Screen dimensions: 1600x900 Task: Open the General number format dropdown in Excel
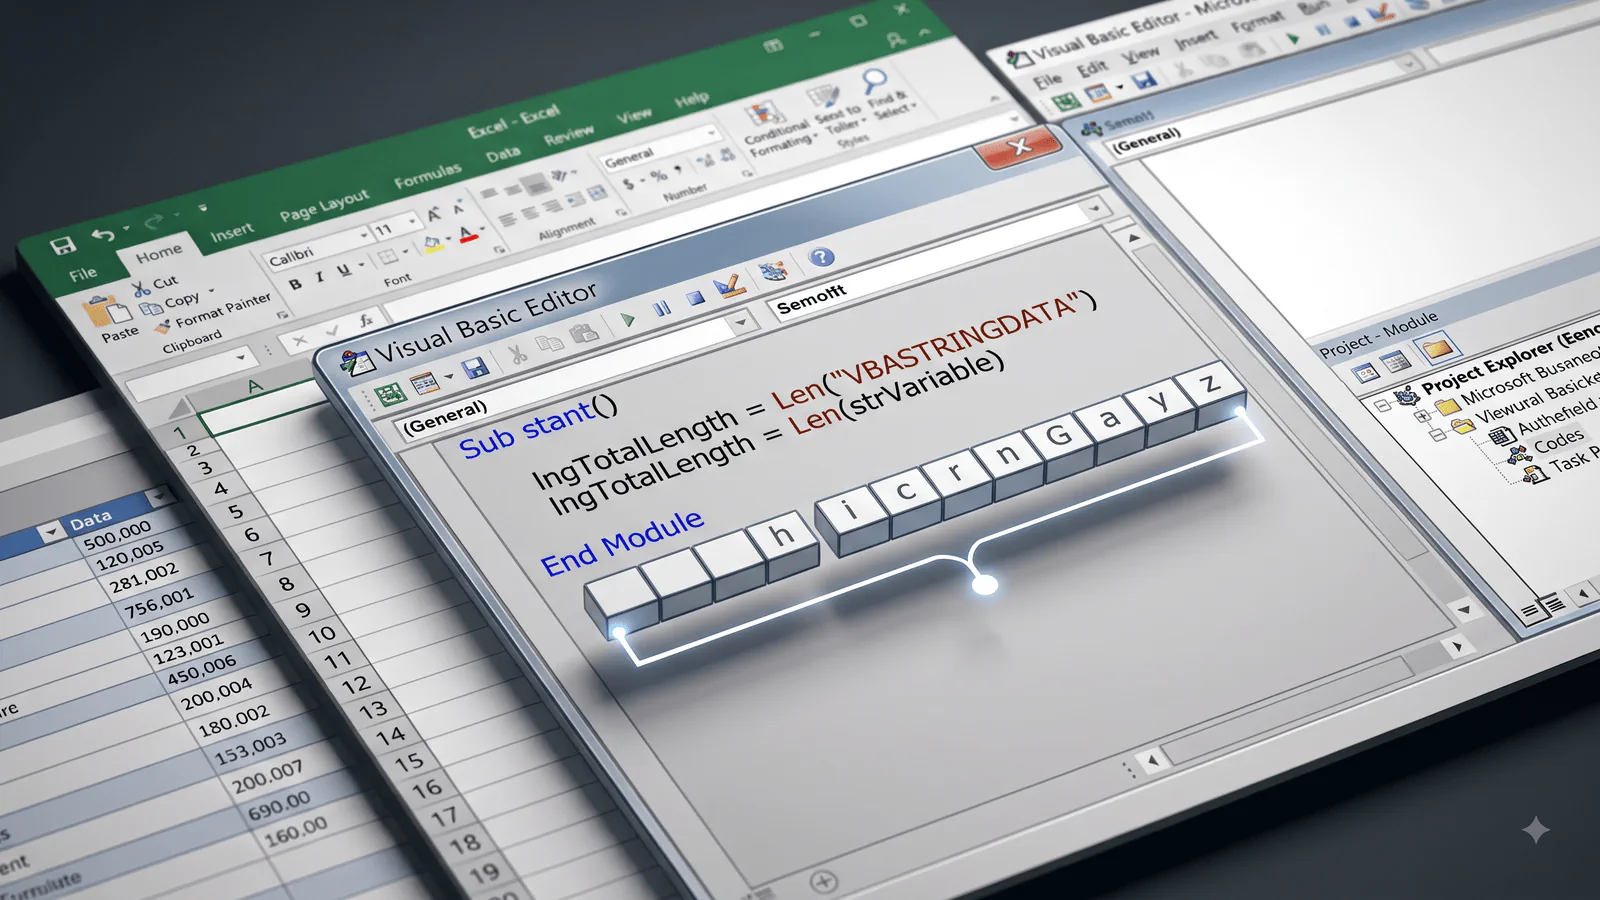click(713, 134)
